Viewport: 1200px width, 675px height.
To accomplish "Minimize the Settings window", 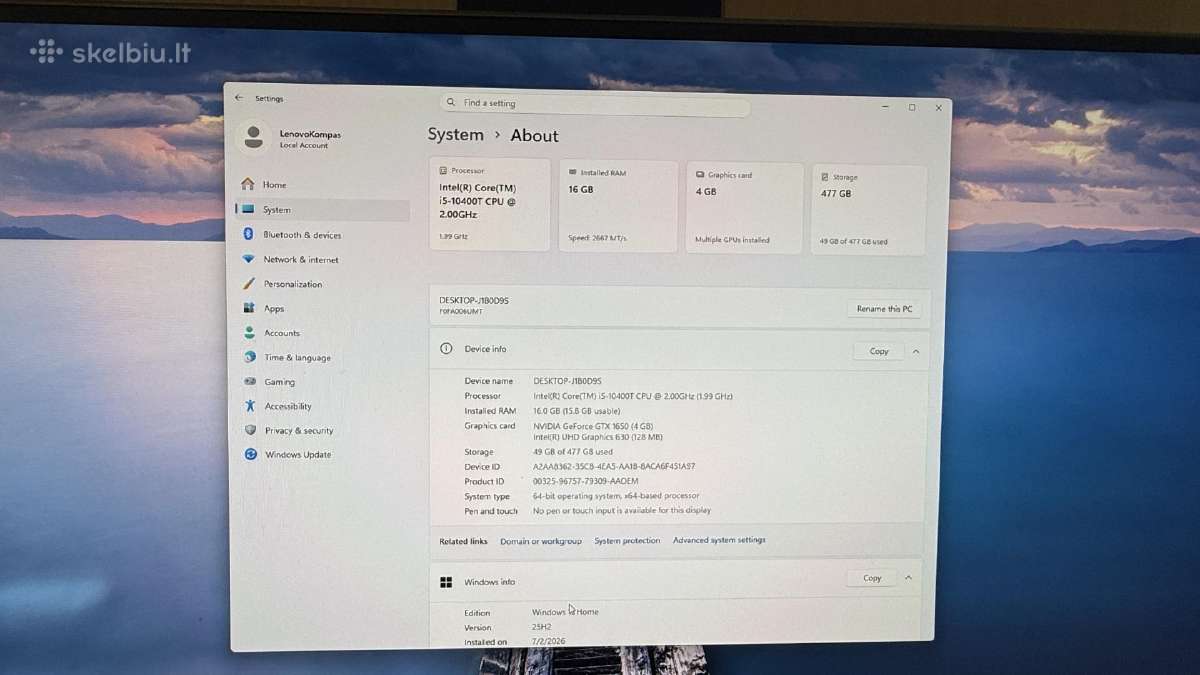I will (885, 106).
